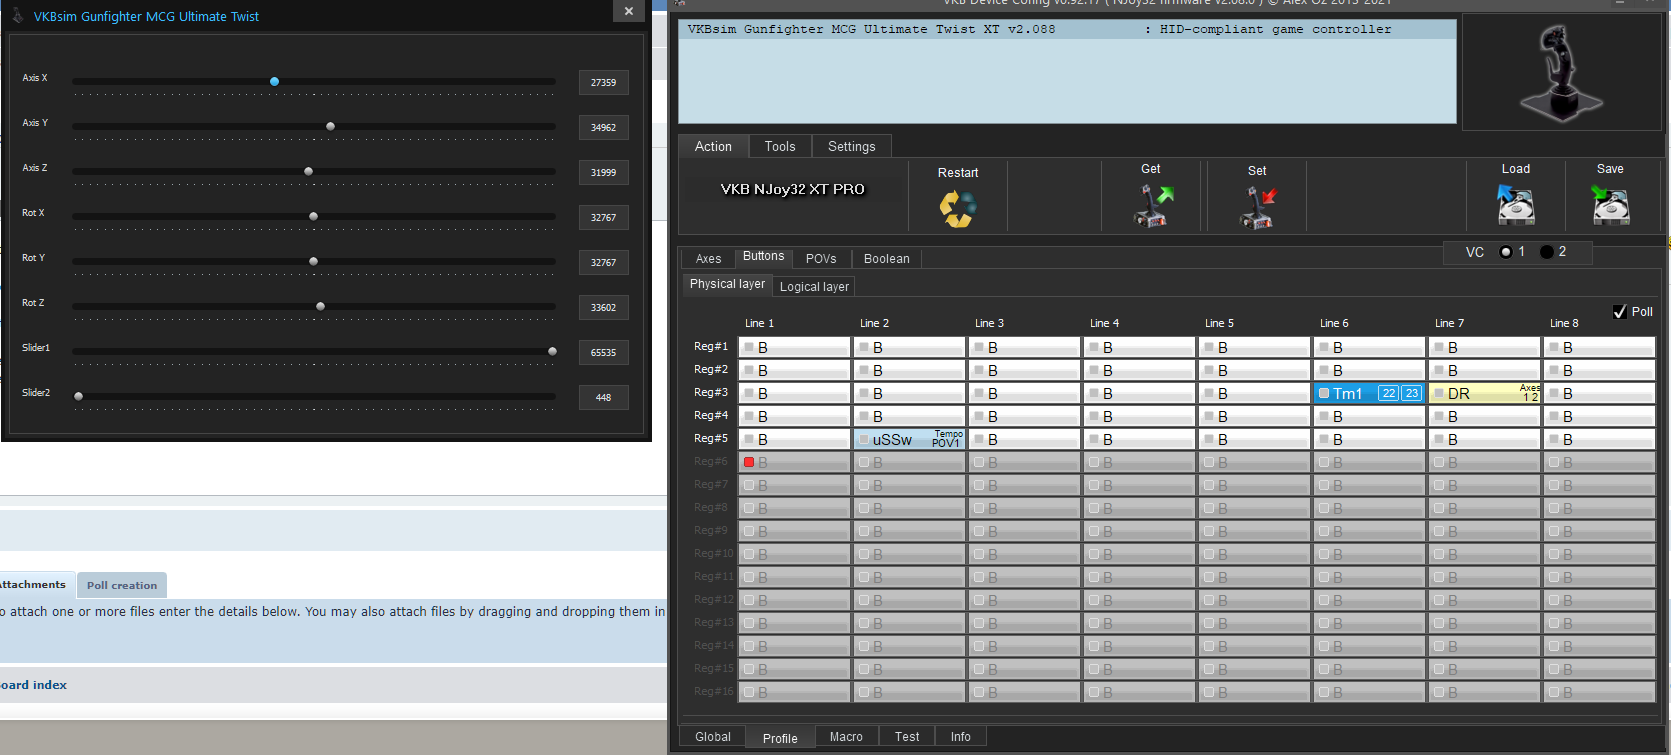Click the joystick icon in axis window title
The height and width of the screenshot is (755, 1671).
(x=17, y=16)
